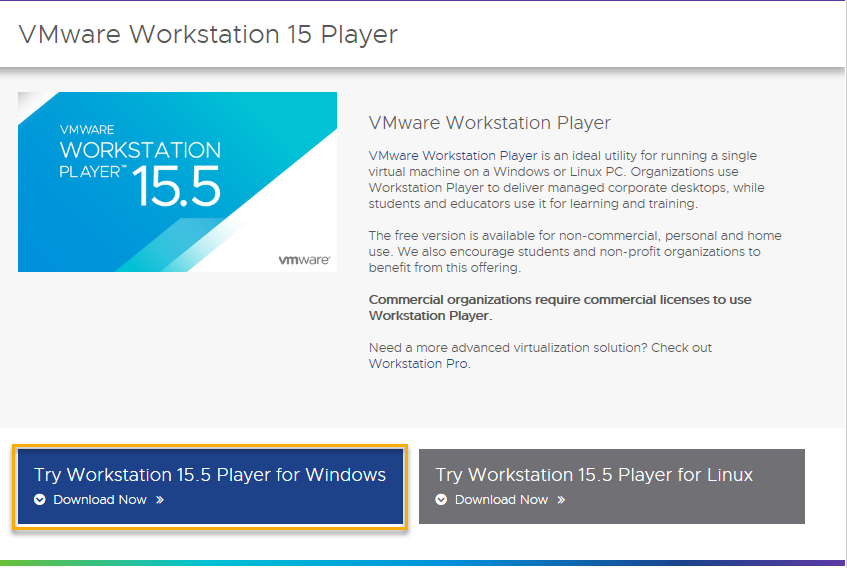Screen dimensions: 847x568
Task: Open Try Workstation 15.5 Player for Windows
Action: coord(210,486)
